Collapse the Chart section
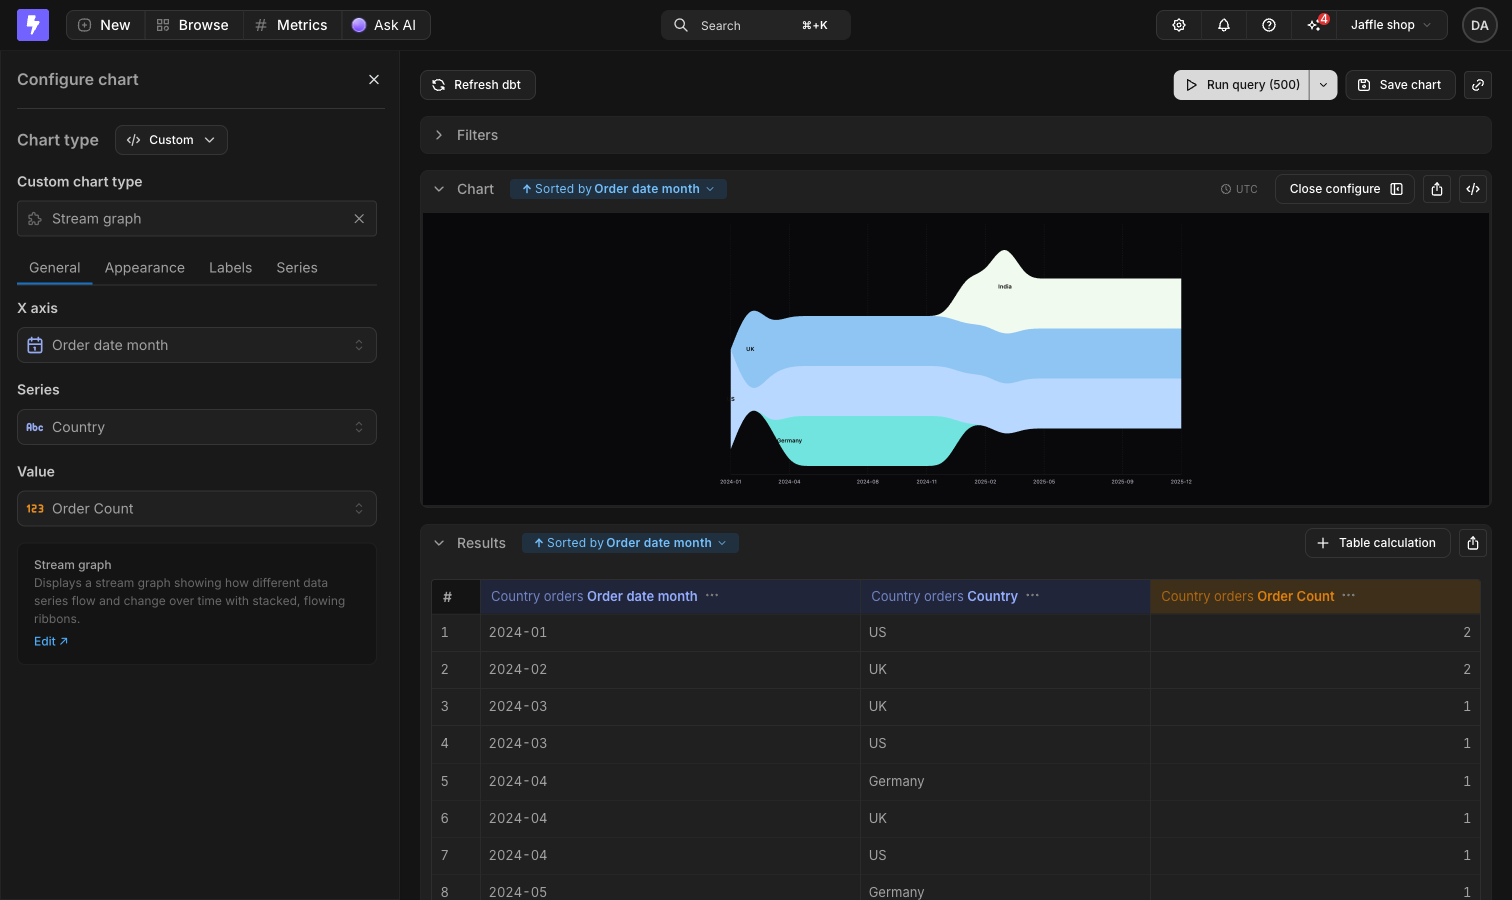 [x=439, y=189]
